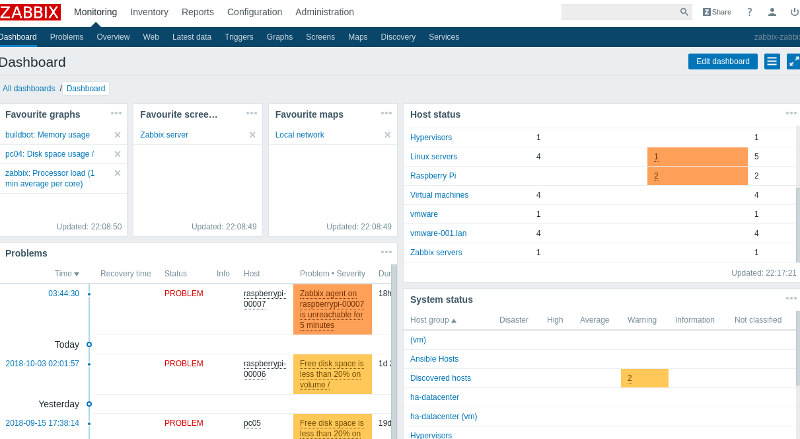Open problem time 03:44:30 link
This screenshot has width=800, height=439.
point(64,294)
